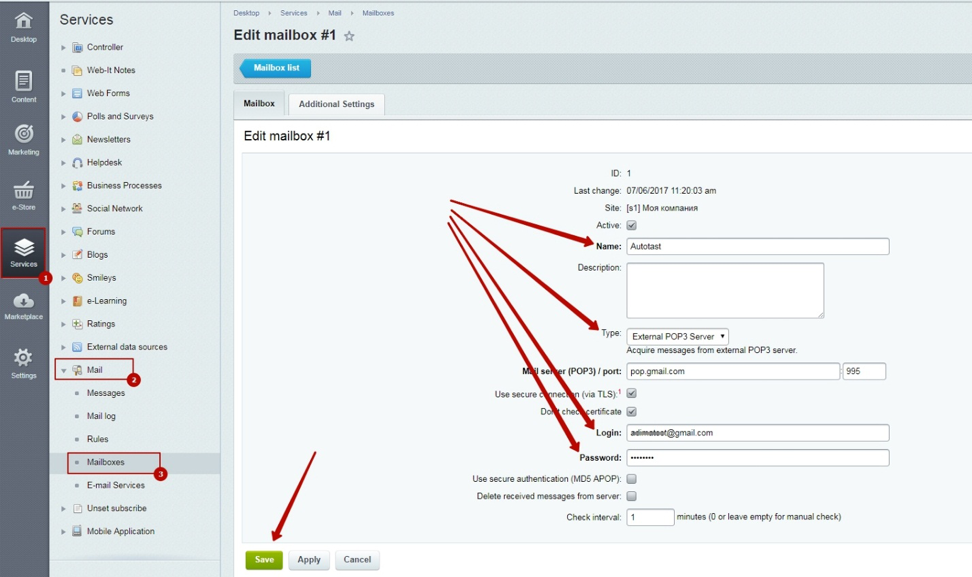972x577 pixels.
Task: Expand the Unset subscribe tree node
Action: pyautogui.click(x=63, y=508)
